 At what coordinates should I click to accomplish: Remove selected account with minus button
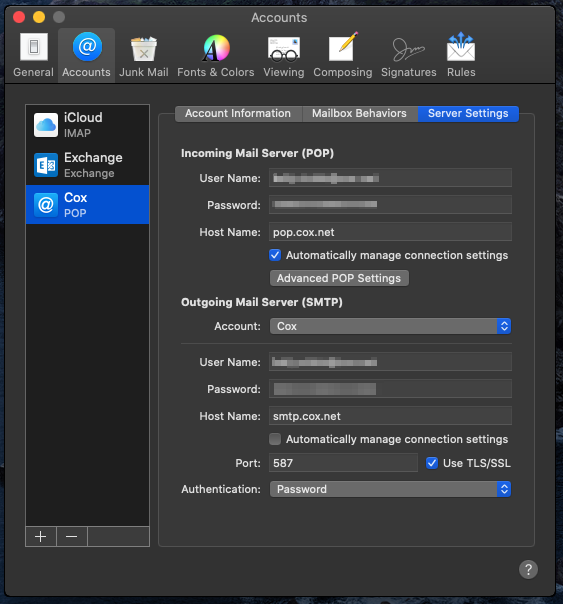point(72,536)
